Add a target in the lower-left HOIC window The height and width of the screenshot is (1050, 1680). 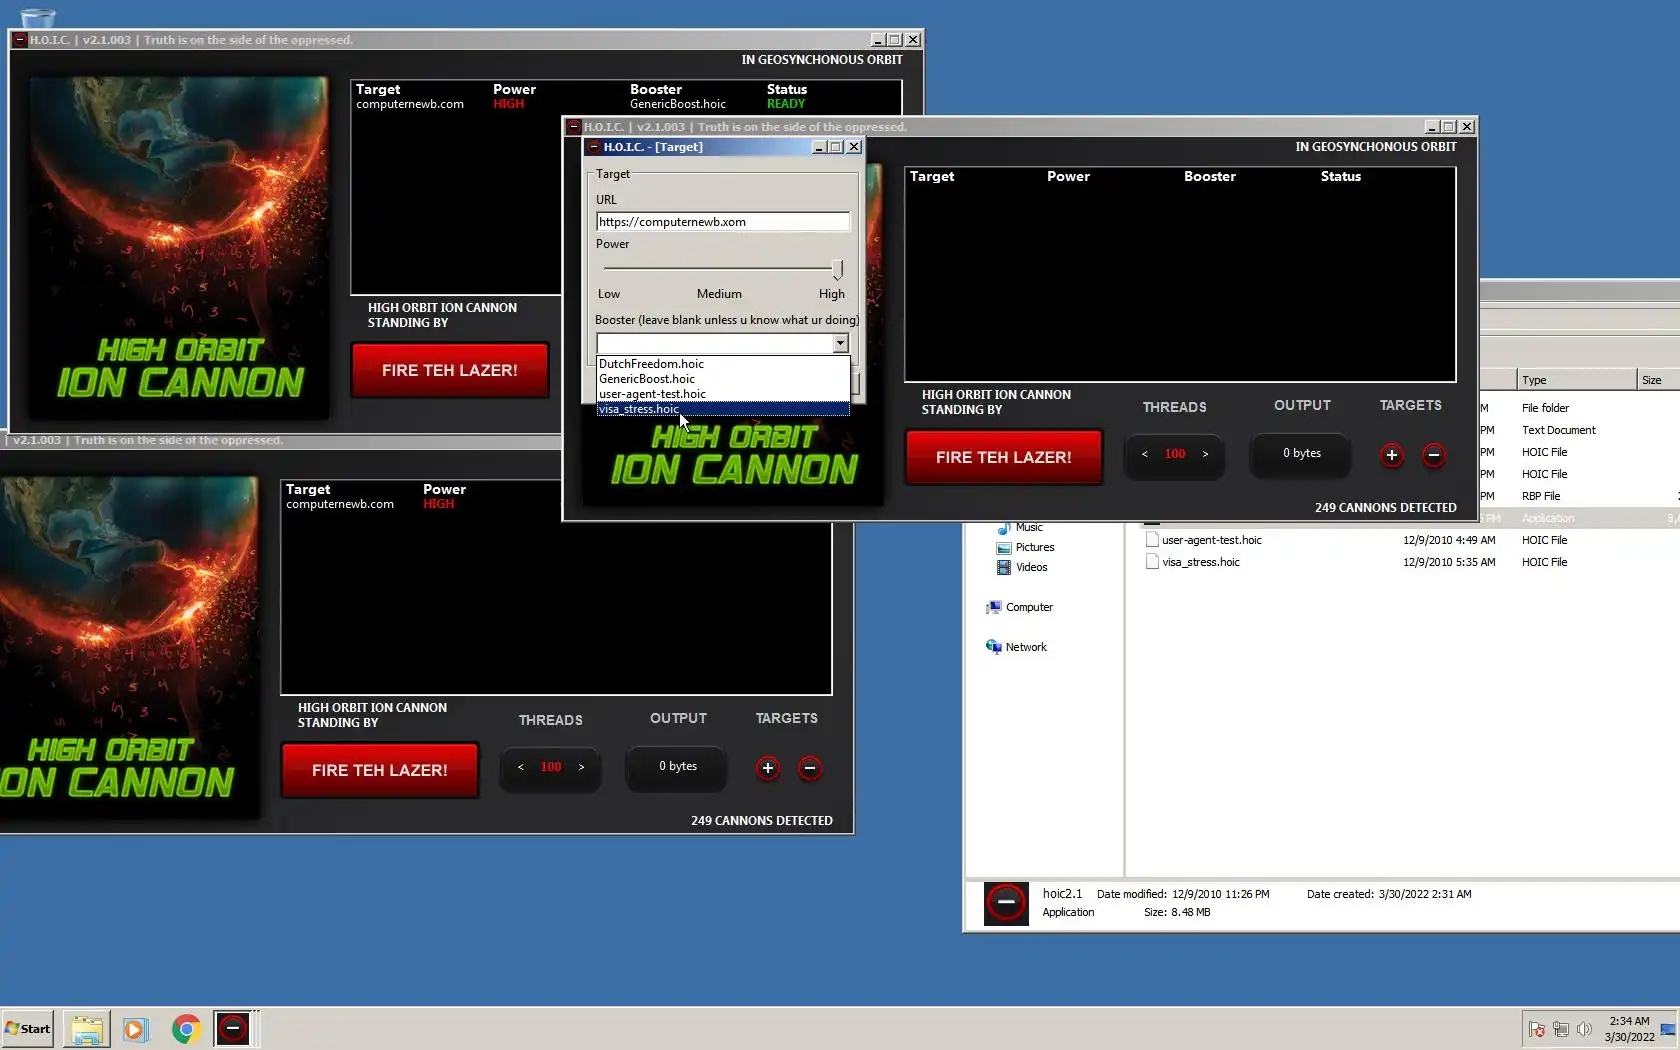767,768
